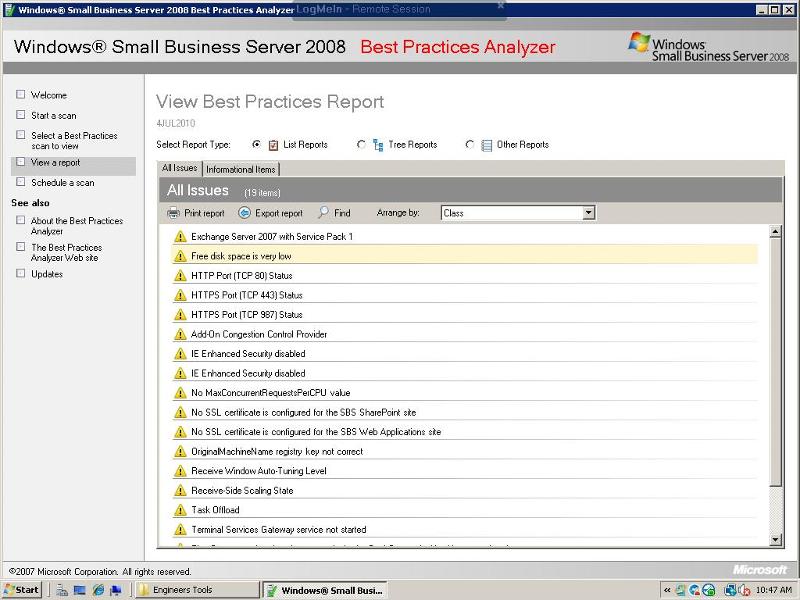The height and width of the screenshot is (600, 800).
Task: Go to Welcome in the sidebar
Action: [49, 95]
